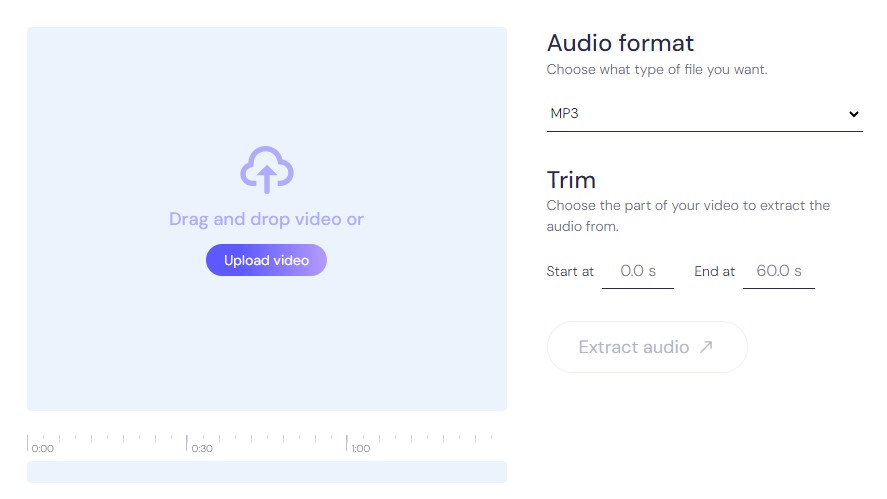Click the Start at time field
Viewport: 887px width, 499px height.
pyautogui.click(x=638, y=272)
